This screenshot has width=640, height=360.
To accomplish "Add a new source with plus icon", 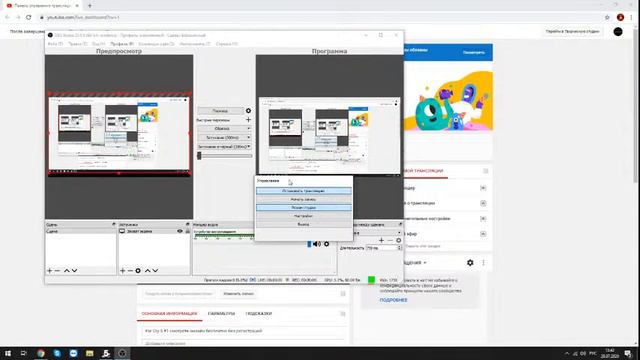I will pos(122,271).
